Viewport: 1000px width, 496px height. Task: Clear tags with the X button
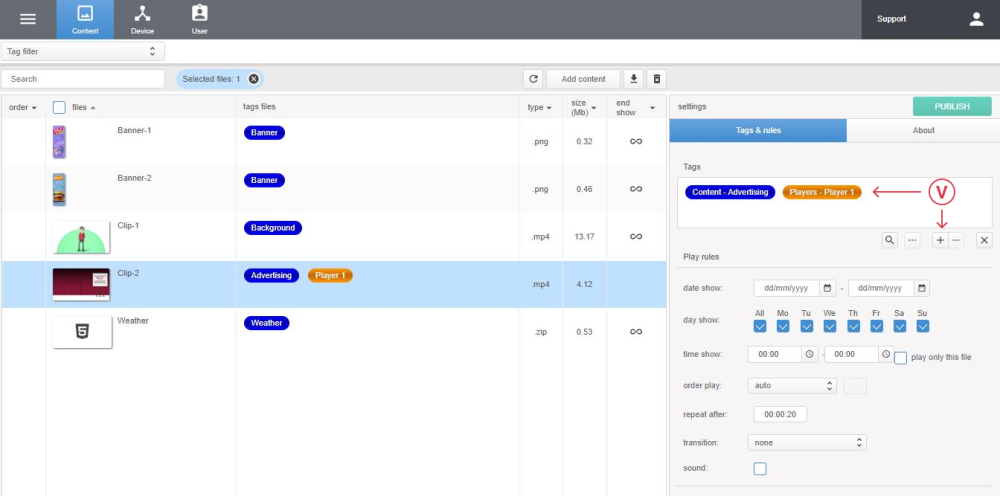[x=984, y=240]
